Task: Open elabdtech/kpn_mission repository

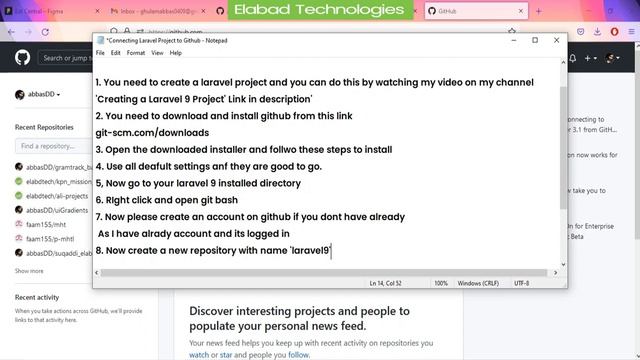Action: coord(59,182)
